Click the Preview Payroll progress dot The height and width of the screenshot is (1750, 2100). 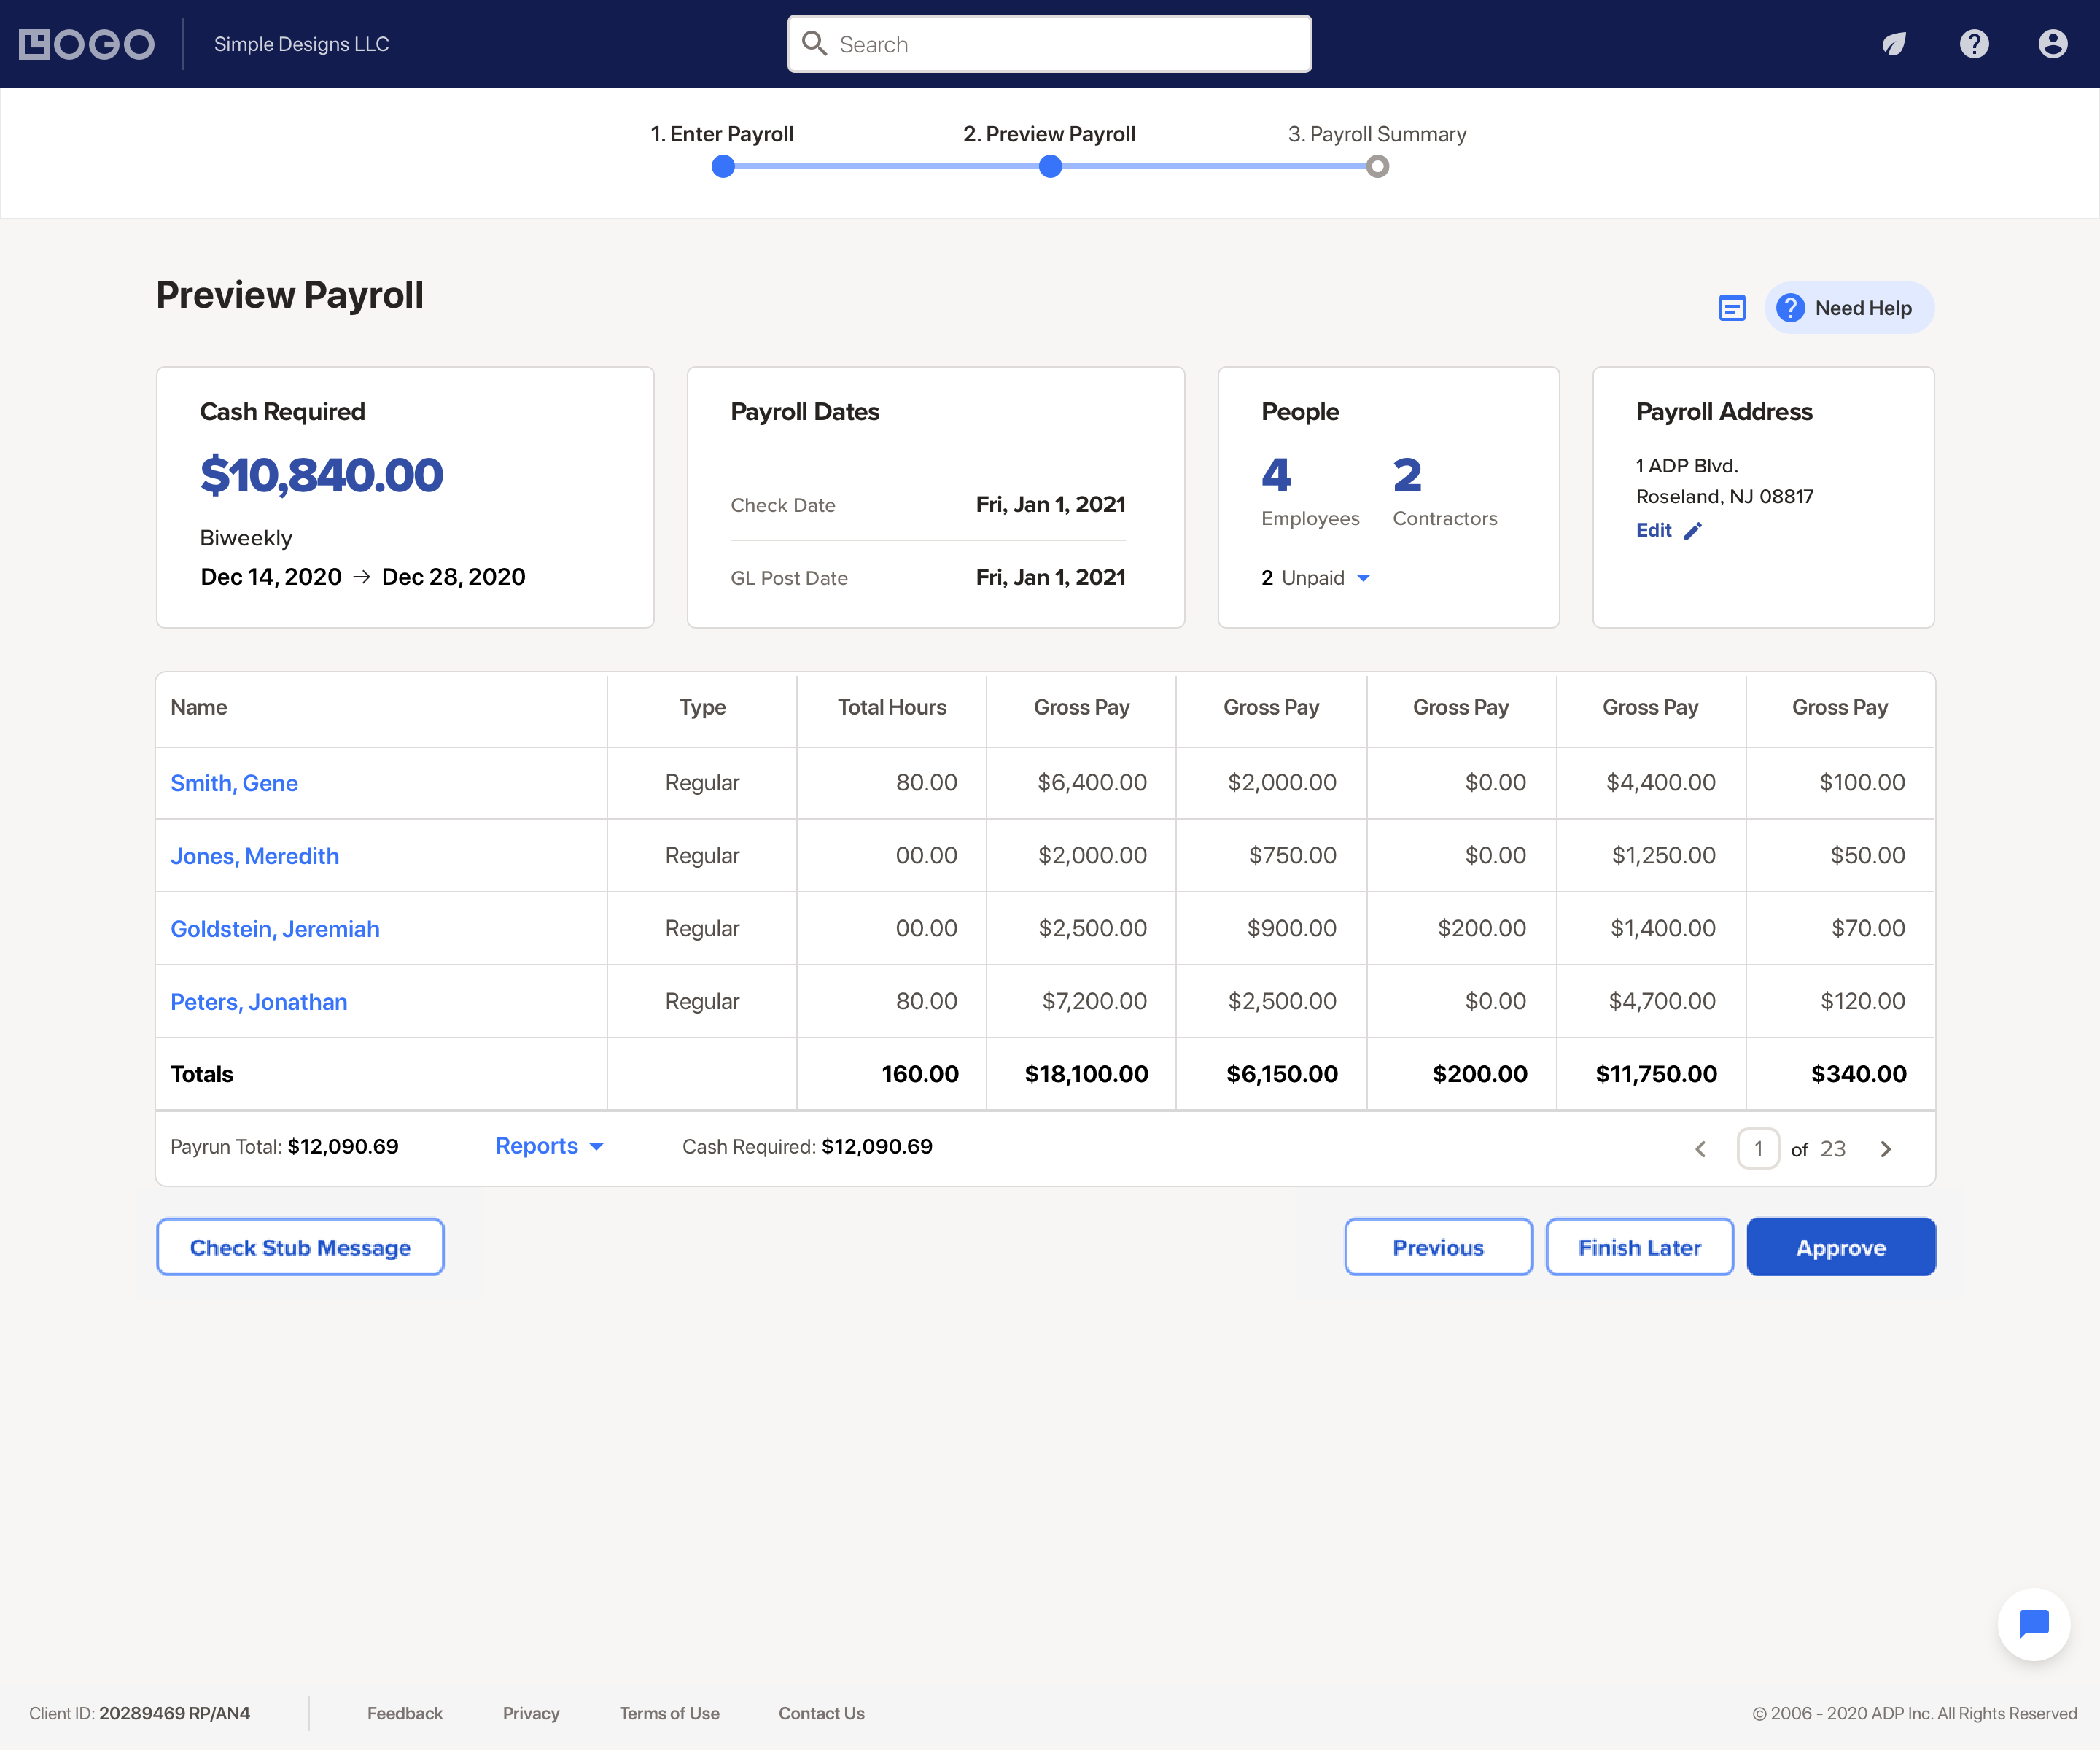(1050, 167)
